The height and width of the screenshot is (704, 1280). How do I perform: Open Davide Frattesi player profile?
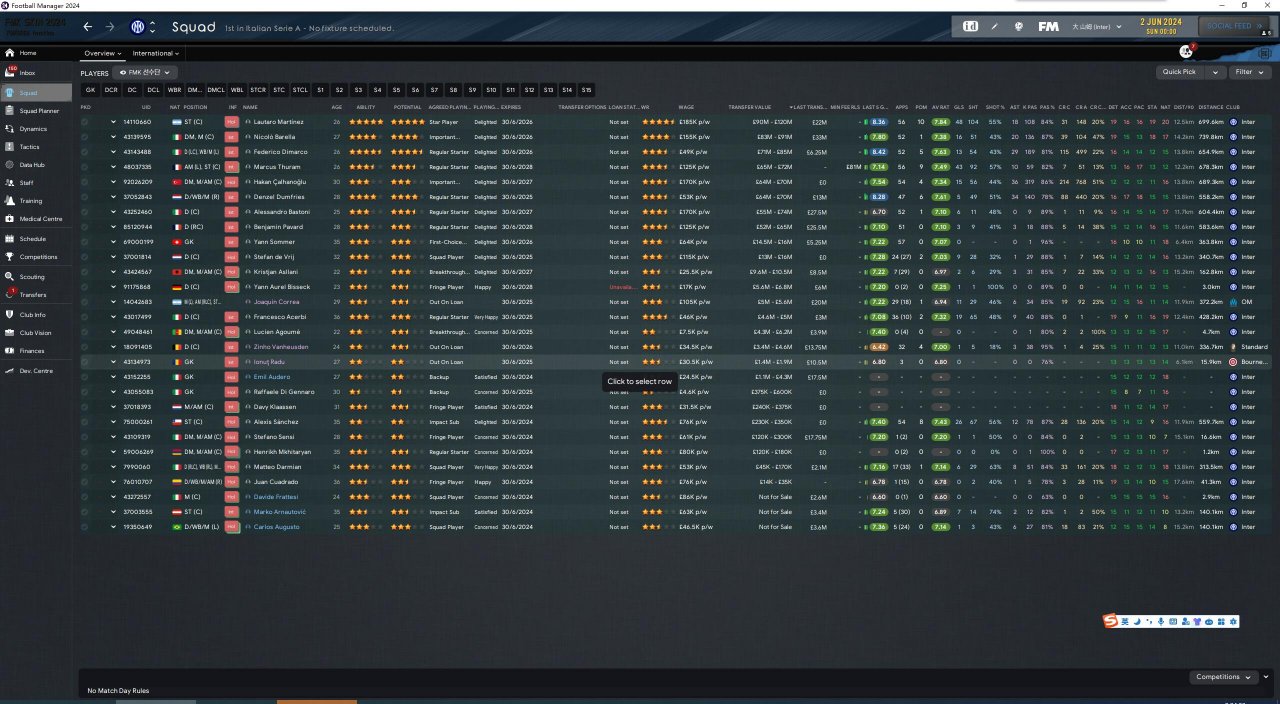(x=276, y=497)
